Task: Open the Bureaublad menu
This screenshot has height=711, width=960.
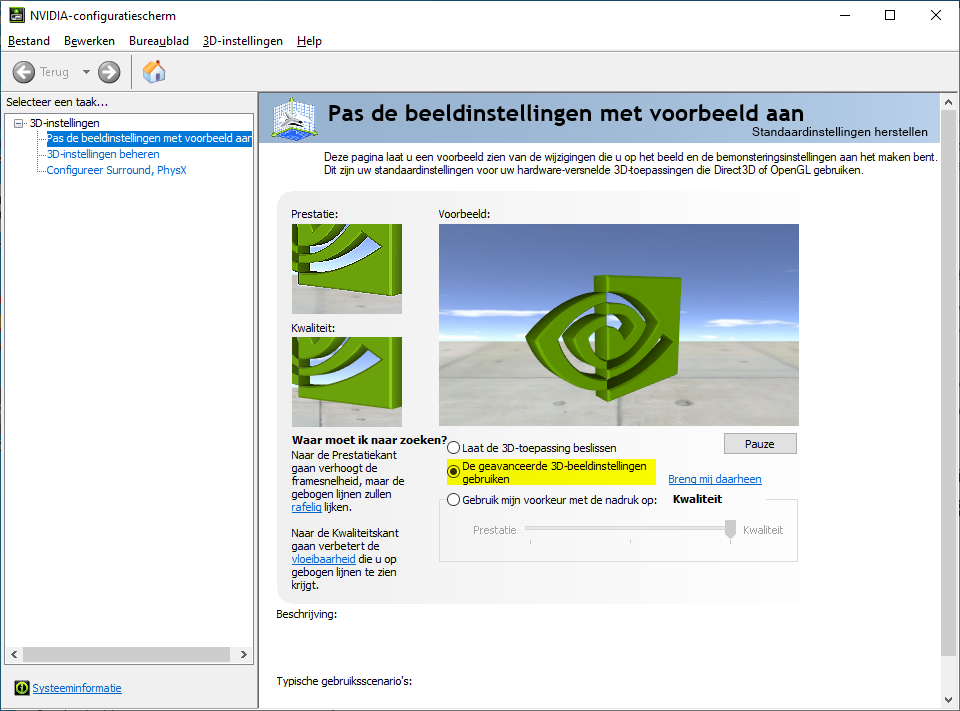Action: pyautogui.click(x=159, y=41)
